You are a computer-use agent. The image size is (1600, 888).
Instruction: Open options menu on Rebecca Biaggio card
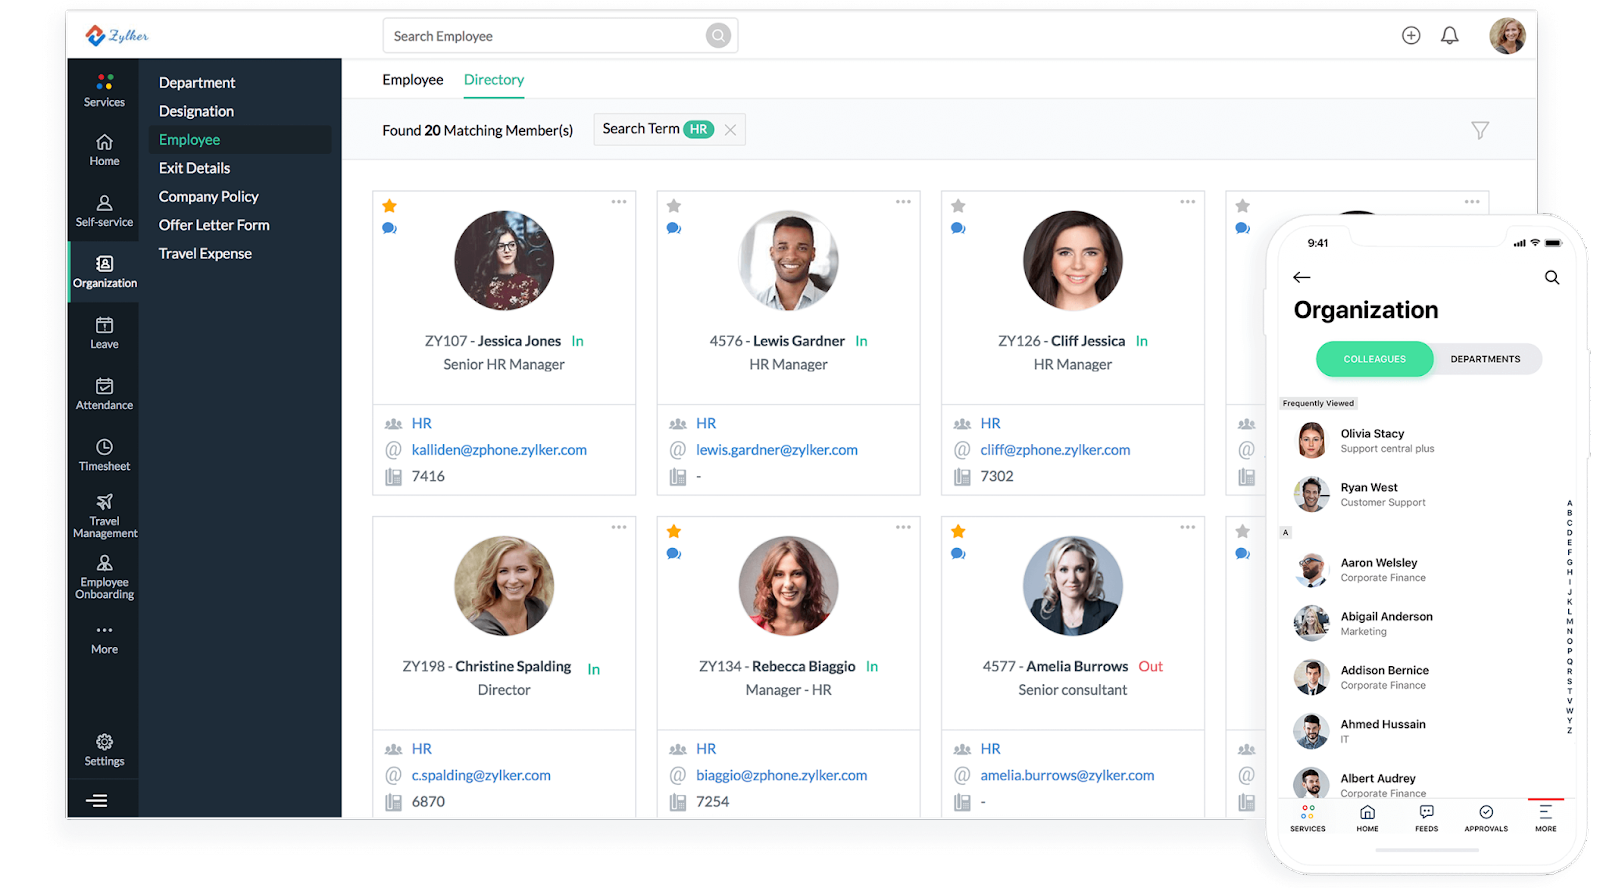click(x=903, y=527)
